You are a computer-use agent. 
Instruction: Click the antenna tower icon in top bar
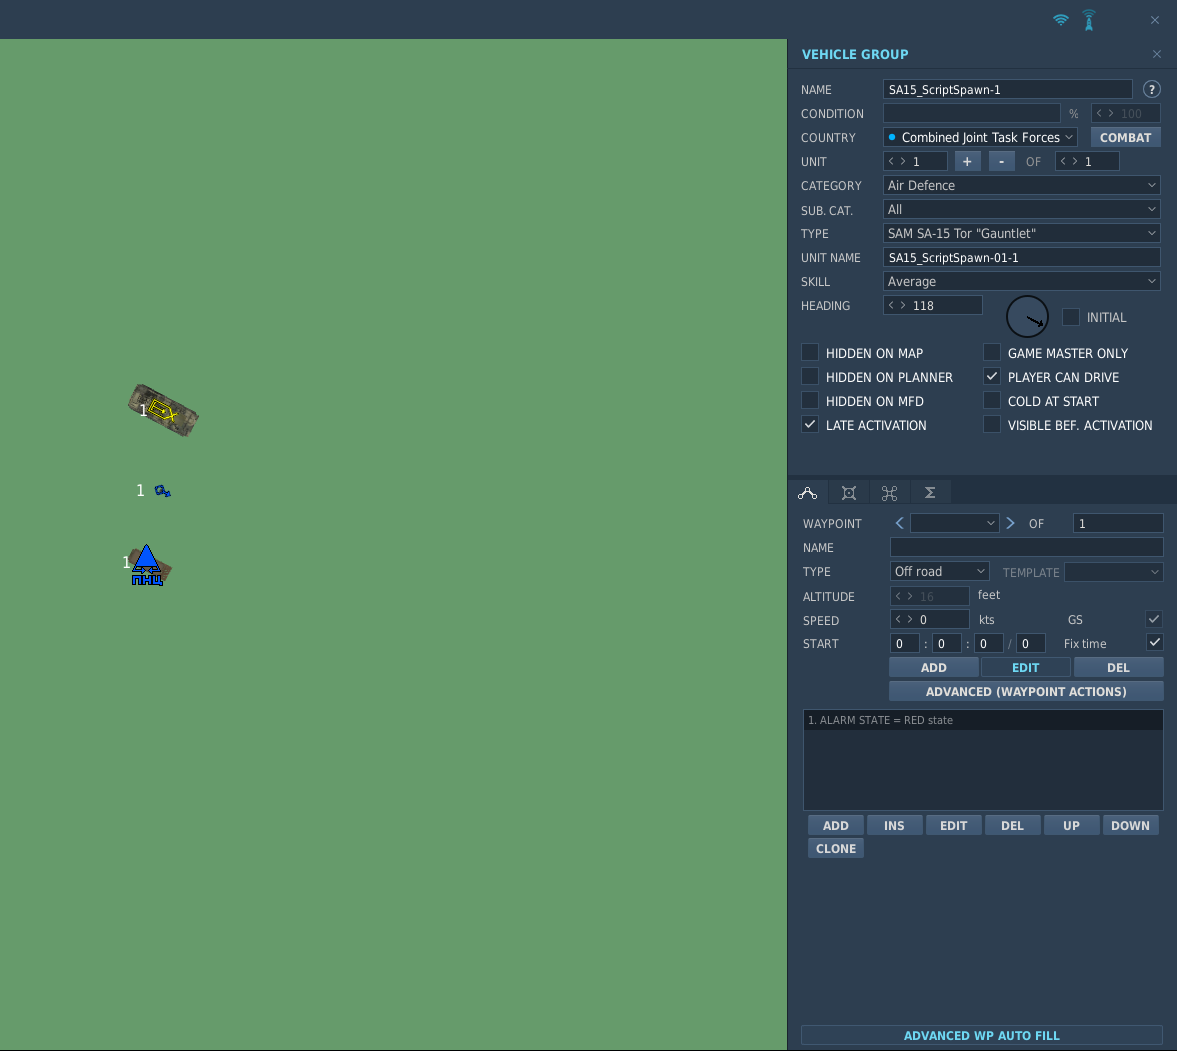click(1089, 20)
